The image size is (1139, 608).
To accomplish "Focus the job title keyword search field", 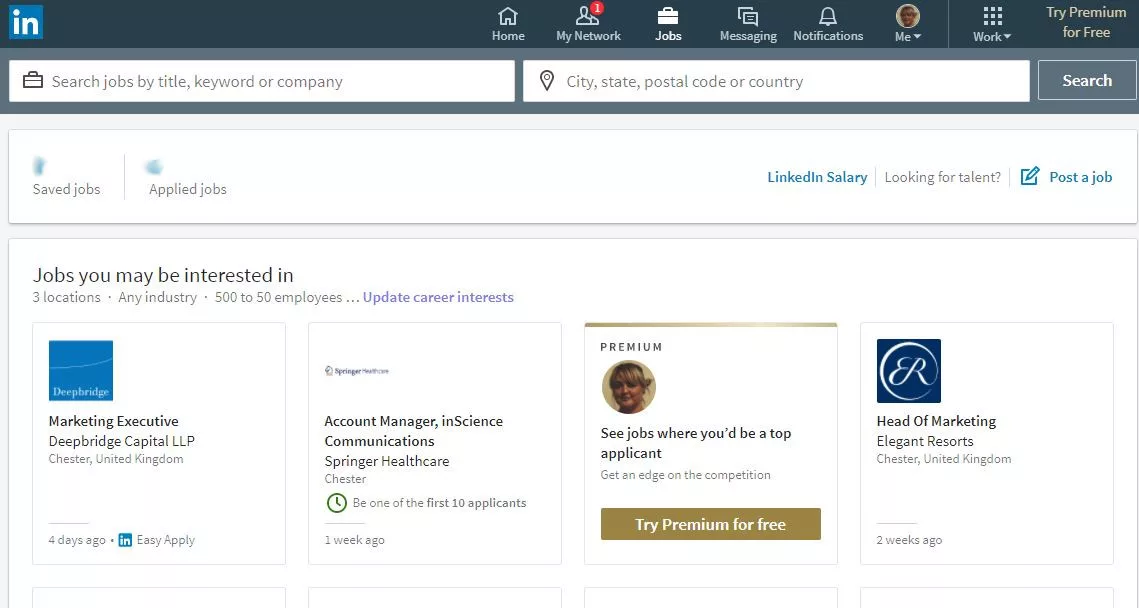I will (x=262, y=81).
